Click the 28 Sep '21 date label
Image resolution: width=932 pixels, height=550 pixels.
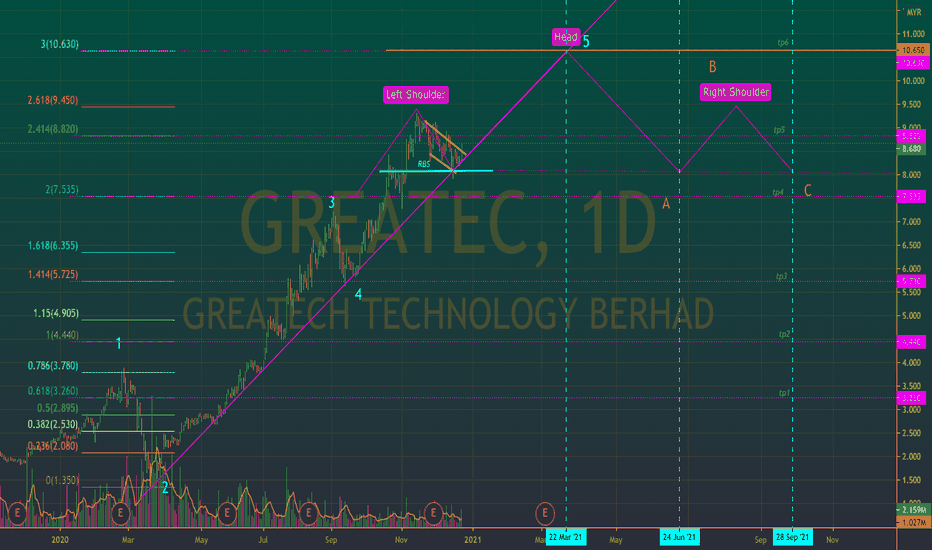coord(792,538)
